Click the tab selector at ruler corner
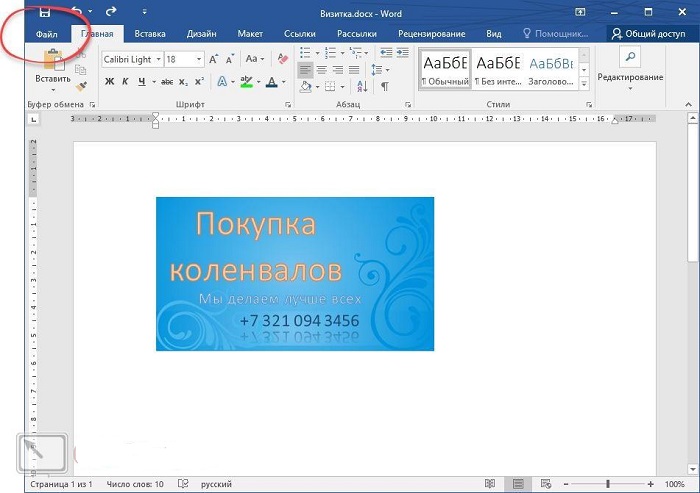 (34, 119)
